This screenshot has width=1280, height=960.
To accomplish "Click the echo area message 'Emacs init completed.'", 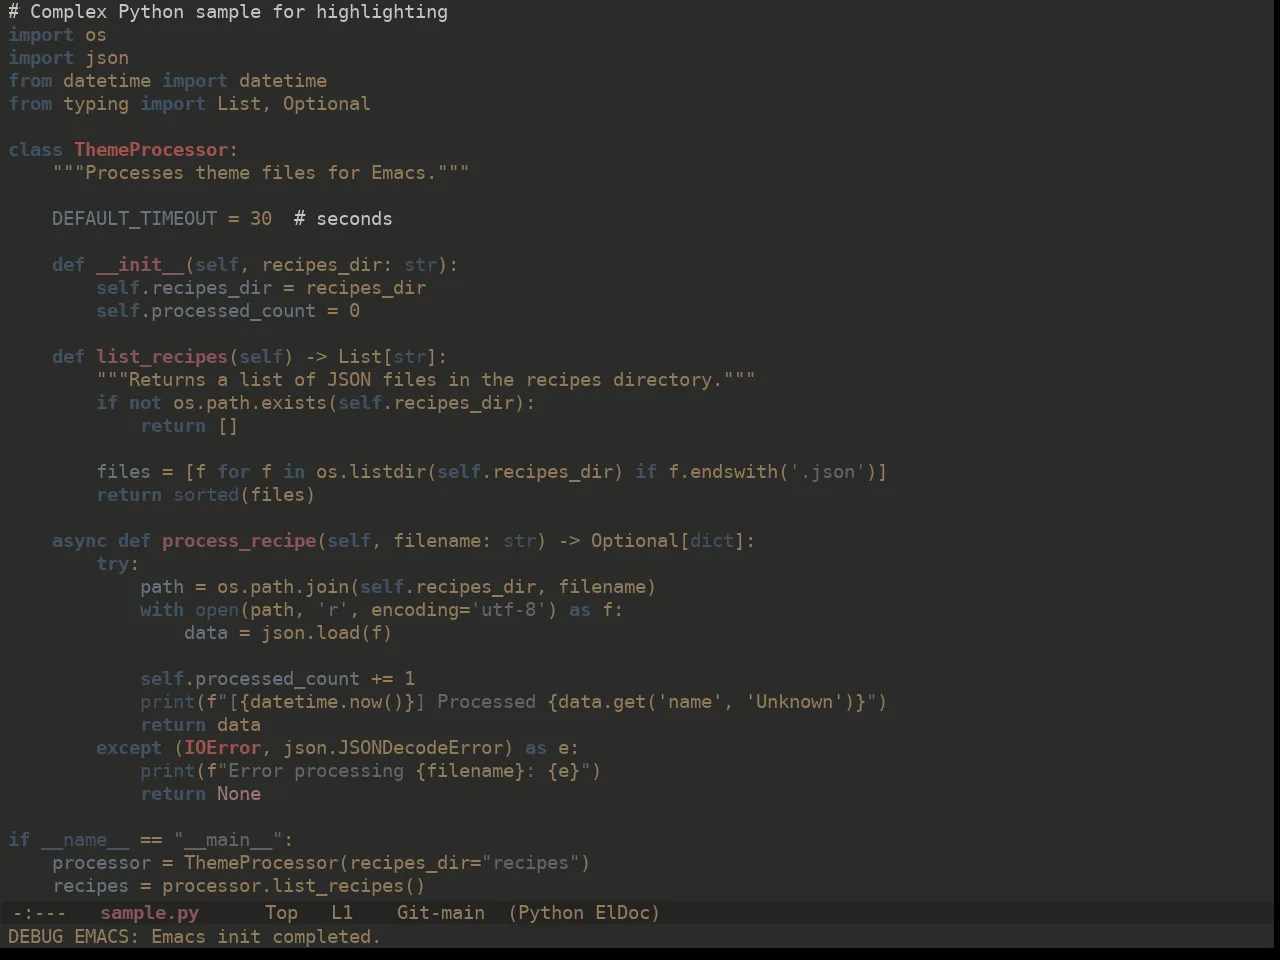I will (x=266, y=937).
